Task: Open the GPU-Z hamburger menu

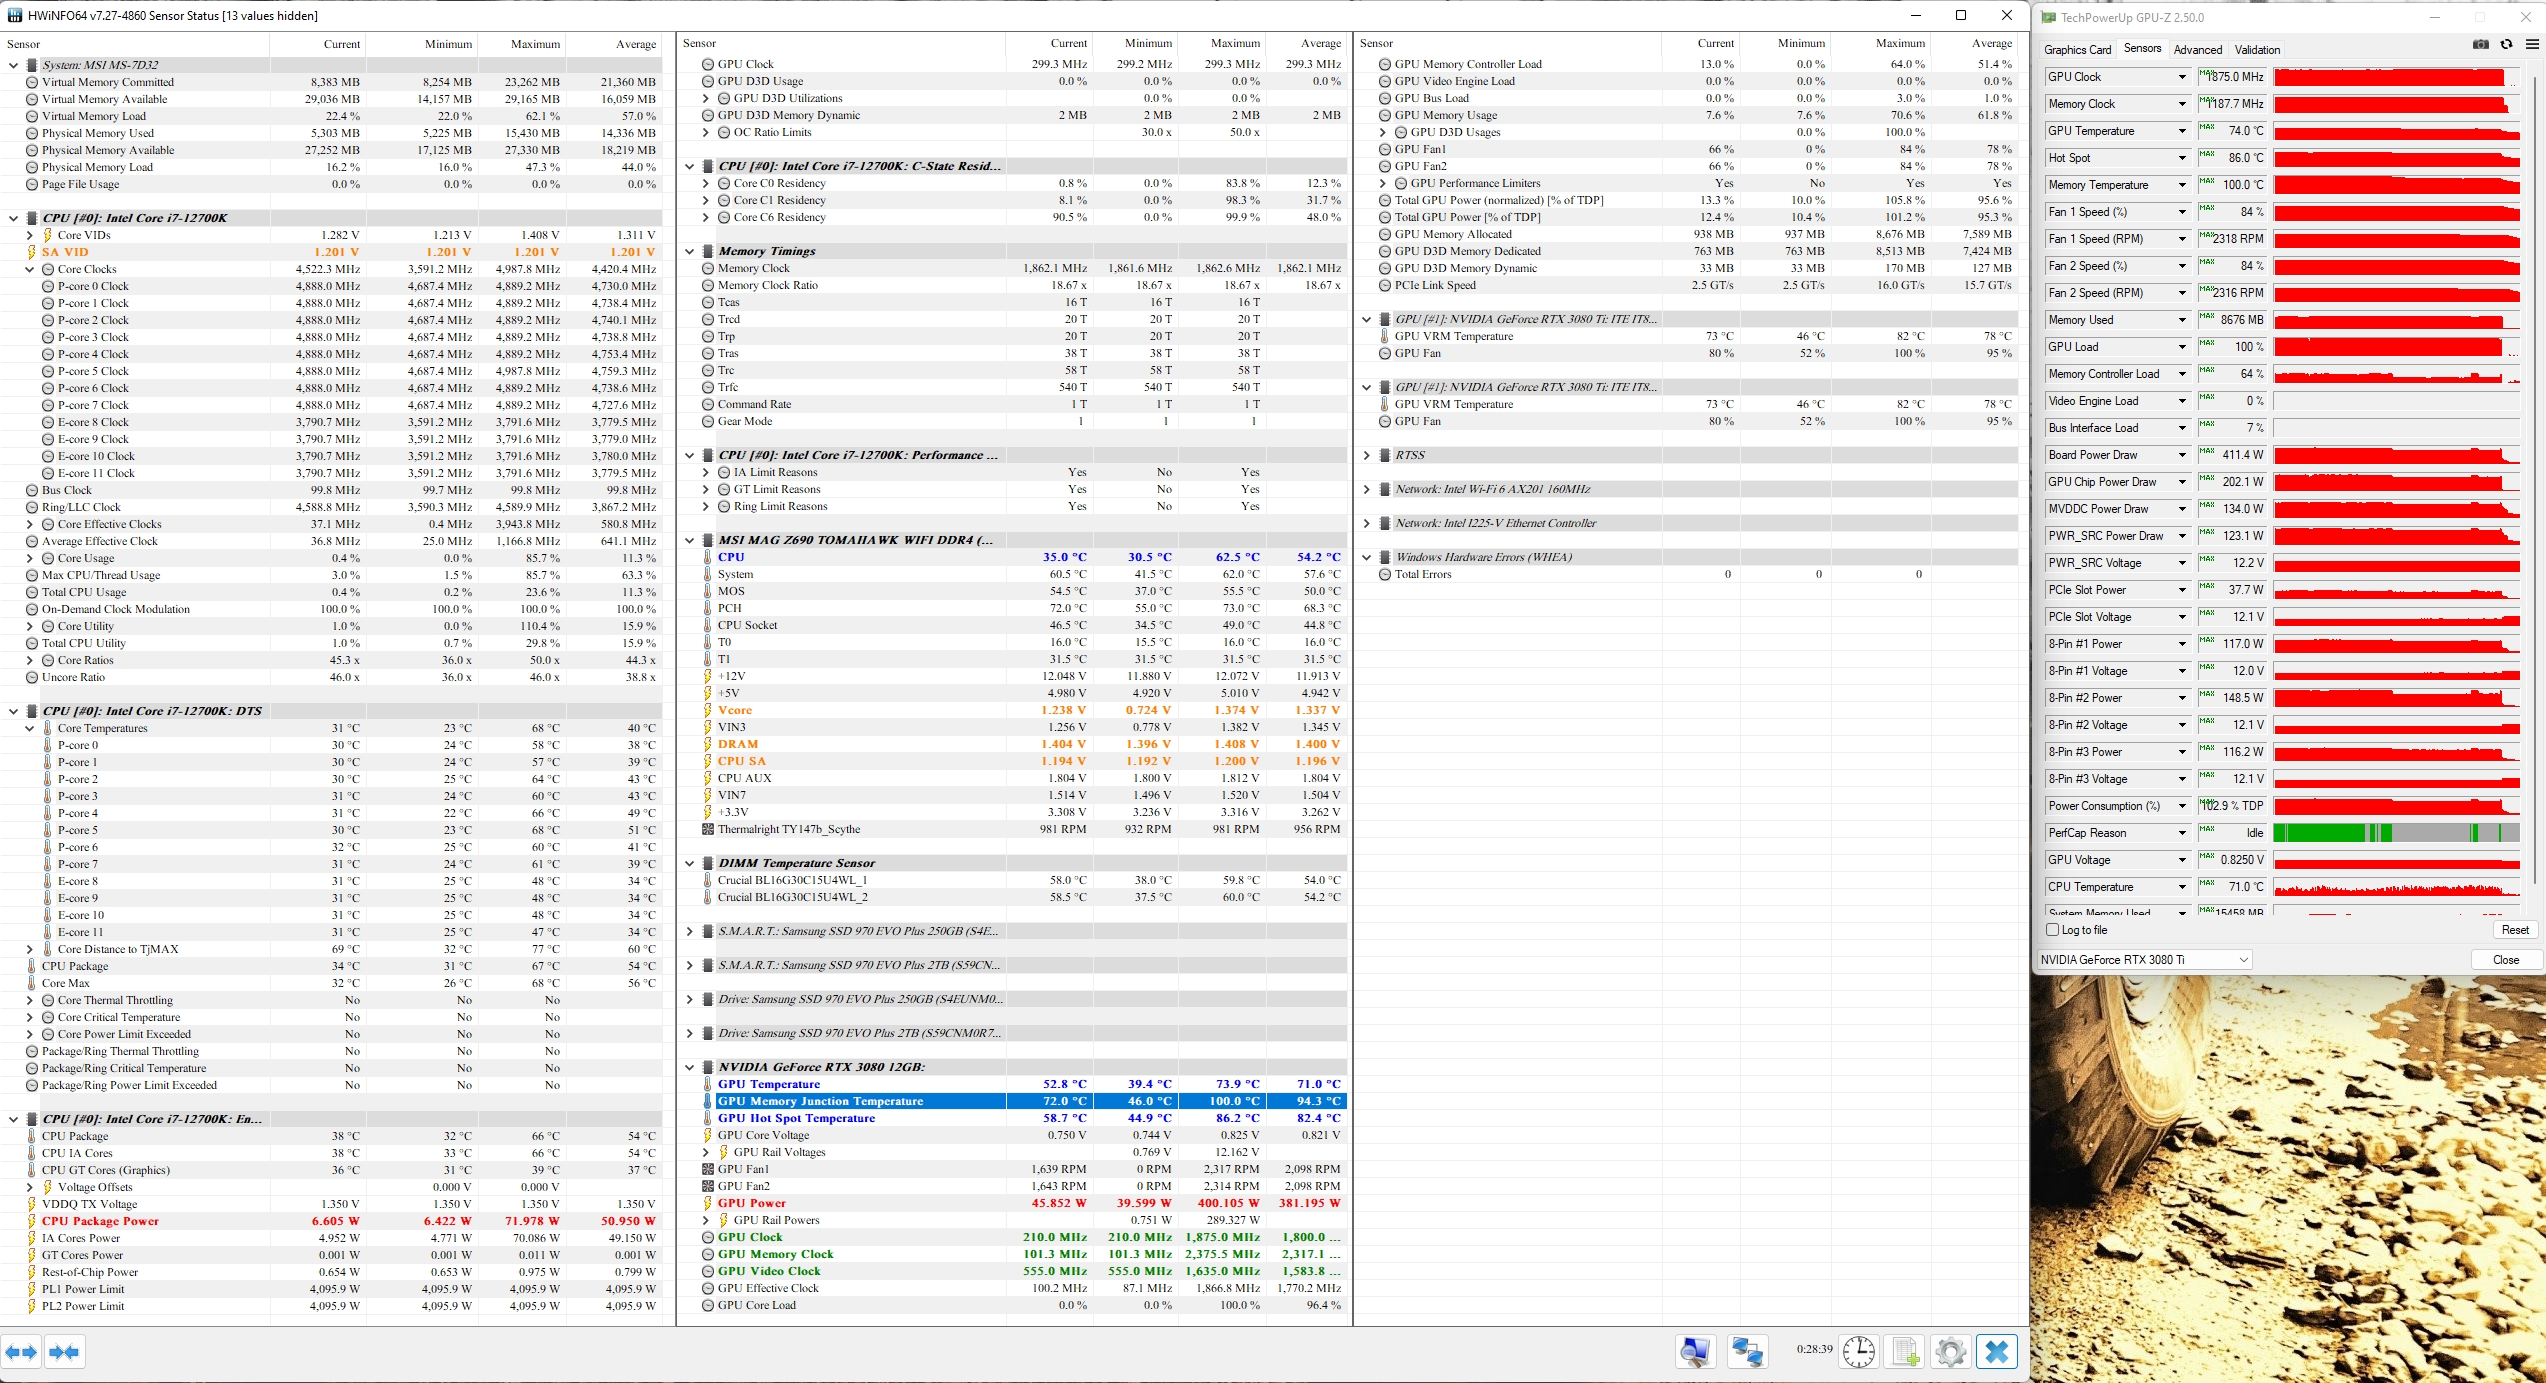Action: pyautogui.click(x=2532, y=44)
